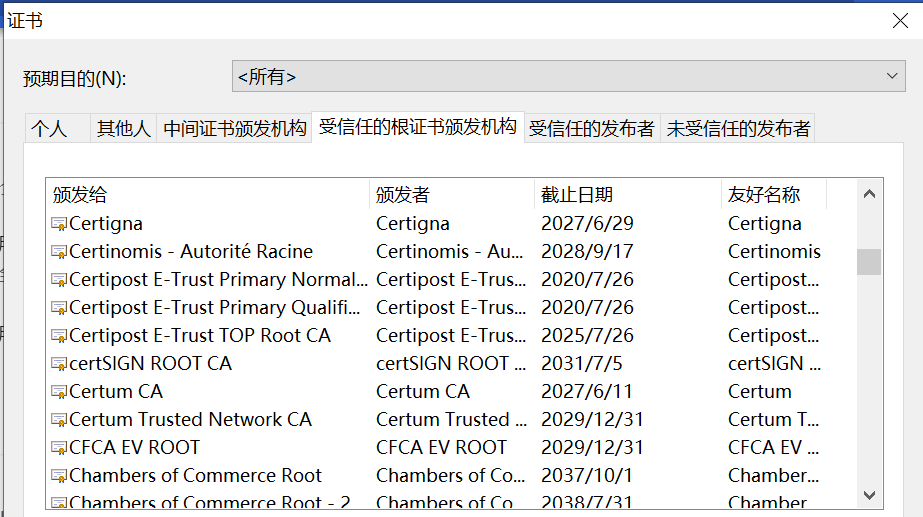Select Certum CA in 颁发给 column
The image size is (923, 517).
point(116,392)
